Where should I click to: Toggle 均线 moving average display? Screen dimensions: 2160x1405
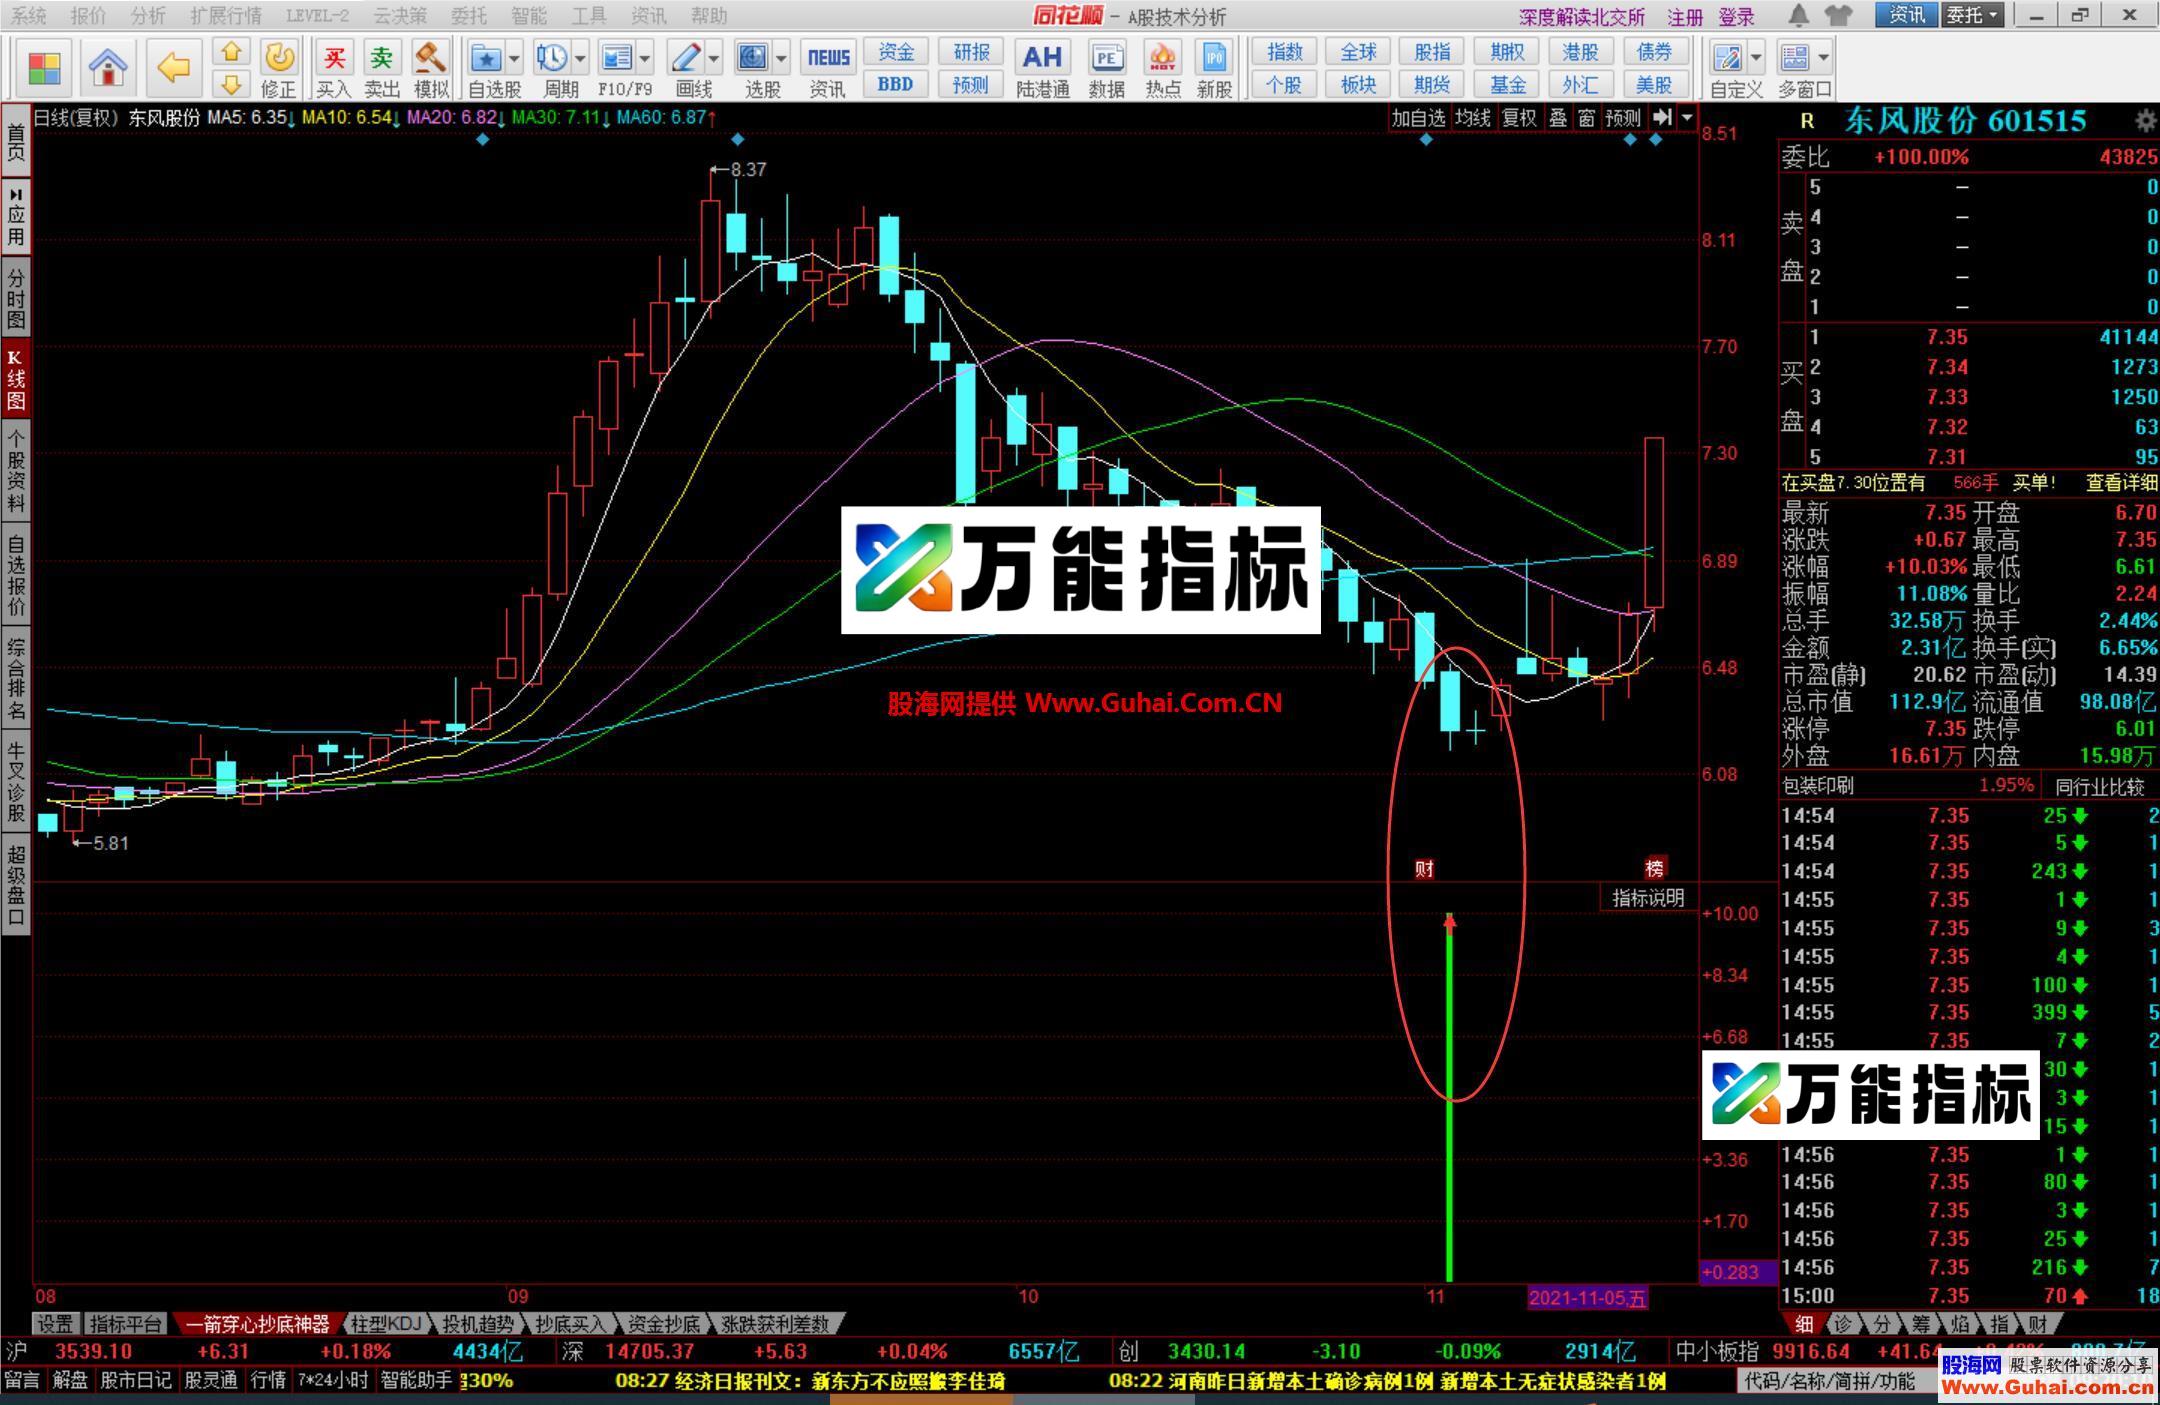click(1472, 118)
